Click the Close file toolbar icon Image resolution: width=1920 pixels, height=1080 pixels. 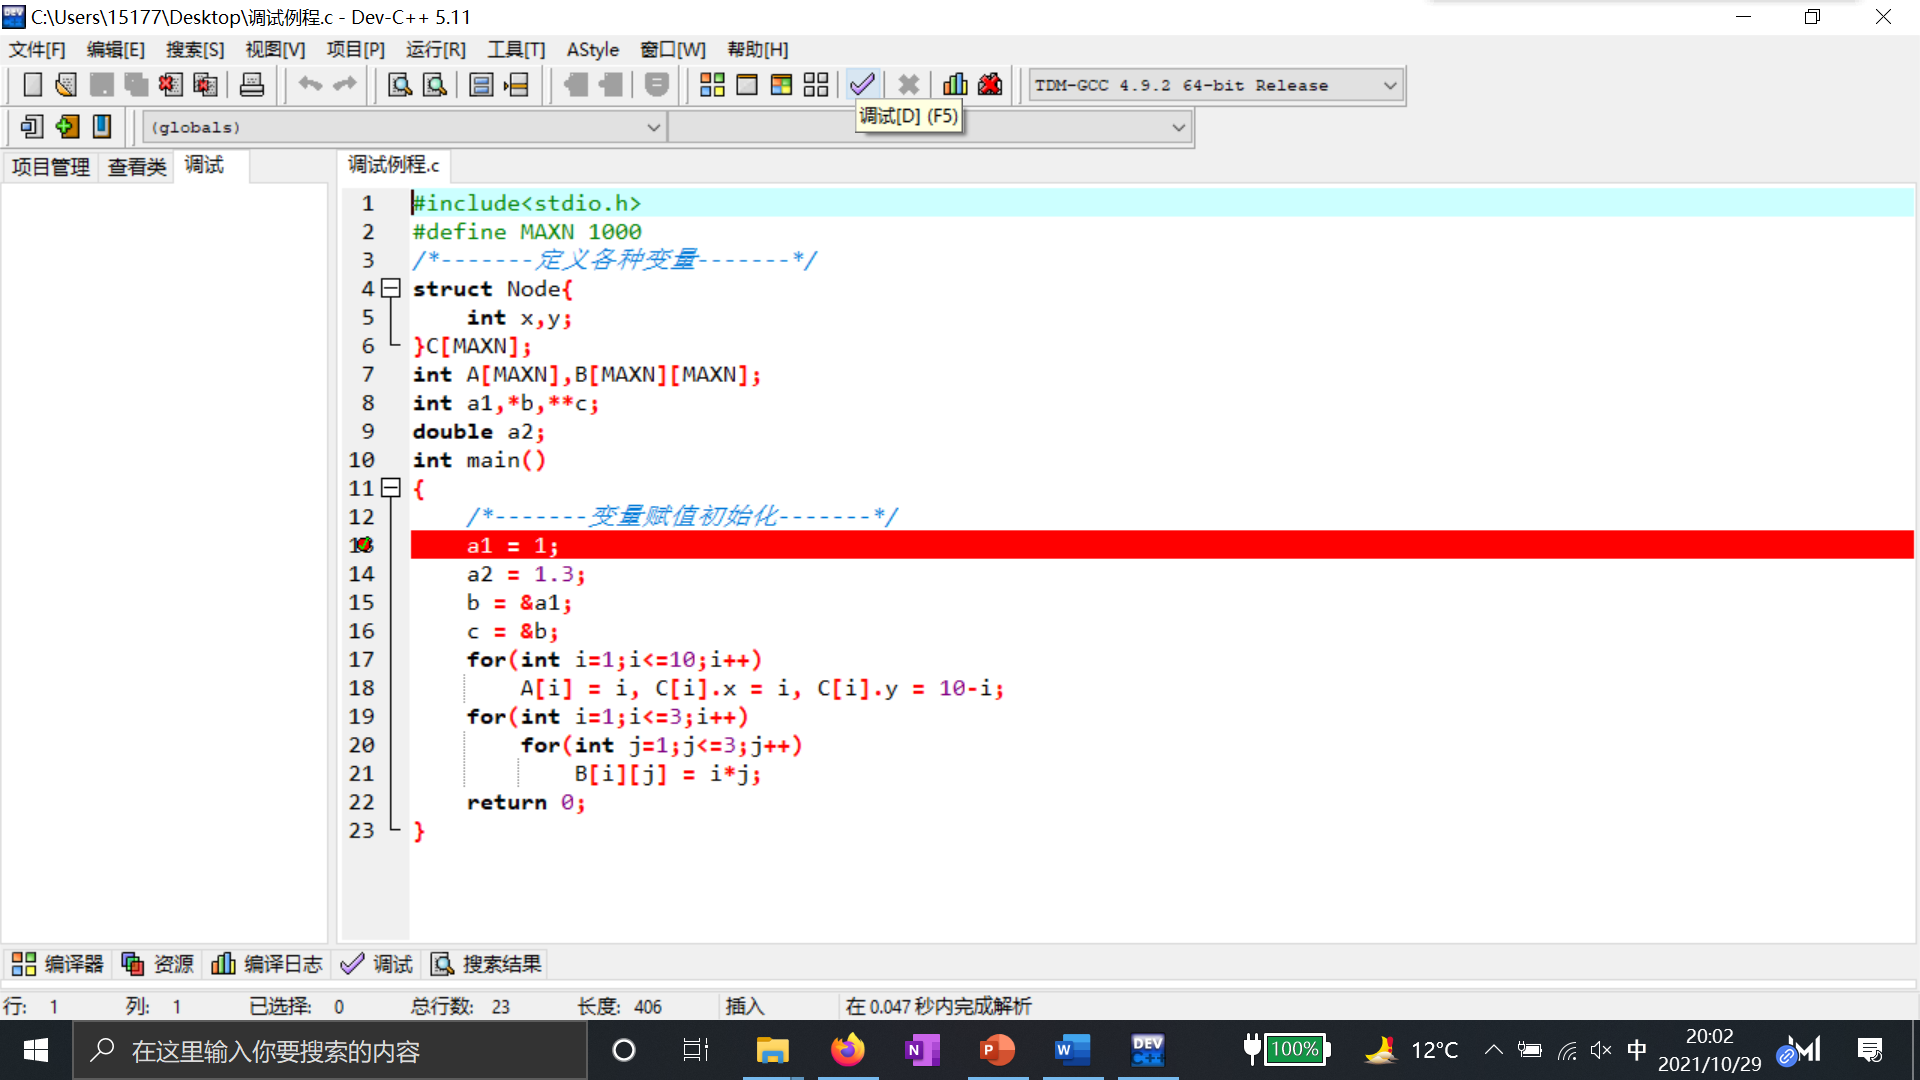tap(170, 85)
